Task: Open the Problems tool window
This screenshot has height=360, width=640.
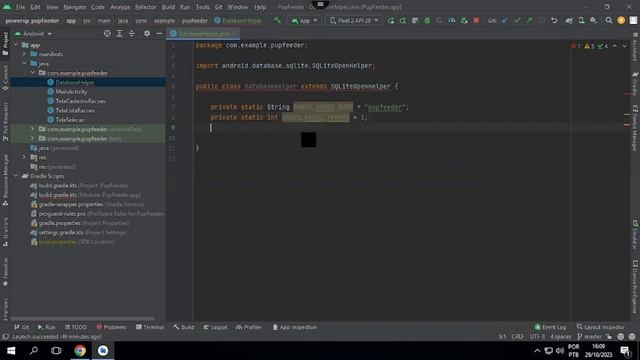Action: click(x=111, y=327)
